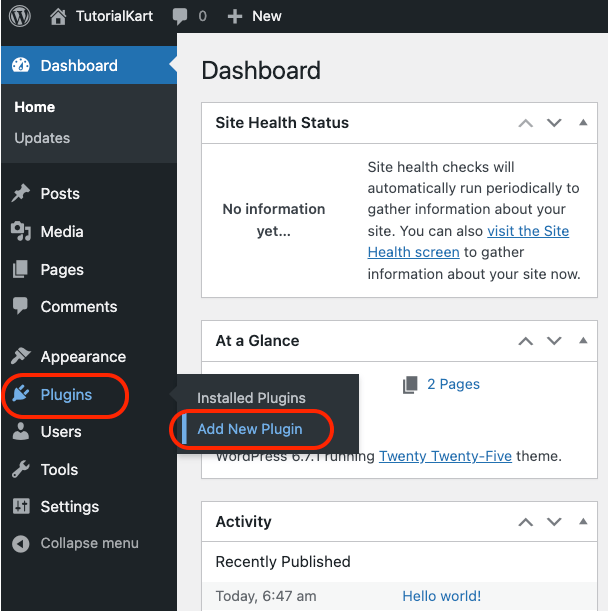Toggle the At a Glance panel
This screenshot has width=608, height=611.
pos(583,341)
